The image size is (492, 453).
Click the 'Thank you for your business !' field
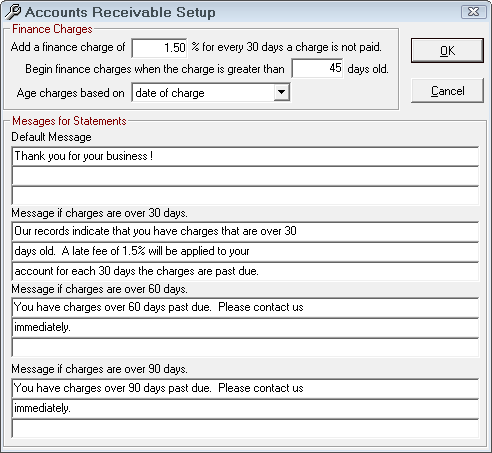pyautogui.click(x=245, y=156)
